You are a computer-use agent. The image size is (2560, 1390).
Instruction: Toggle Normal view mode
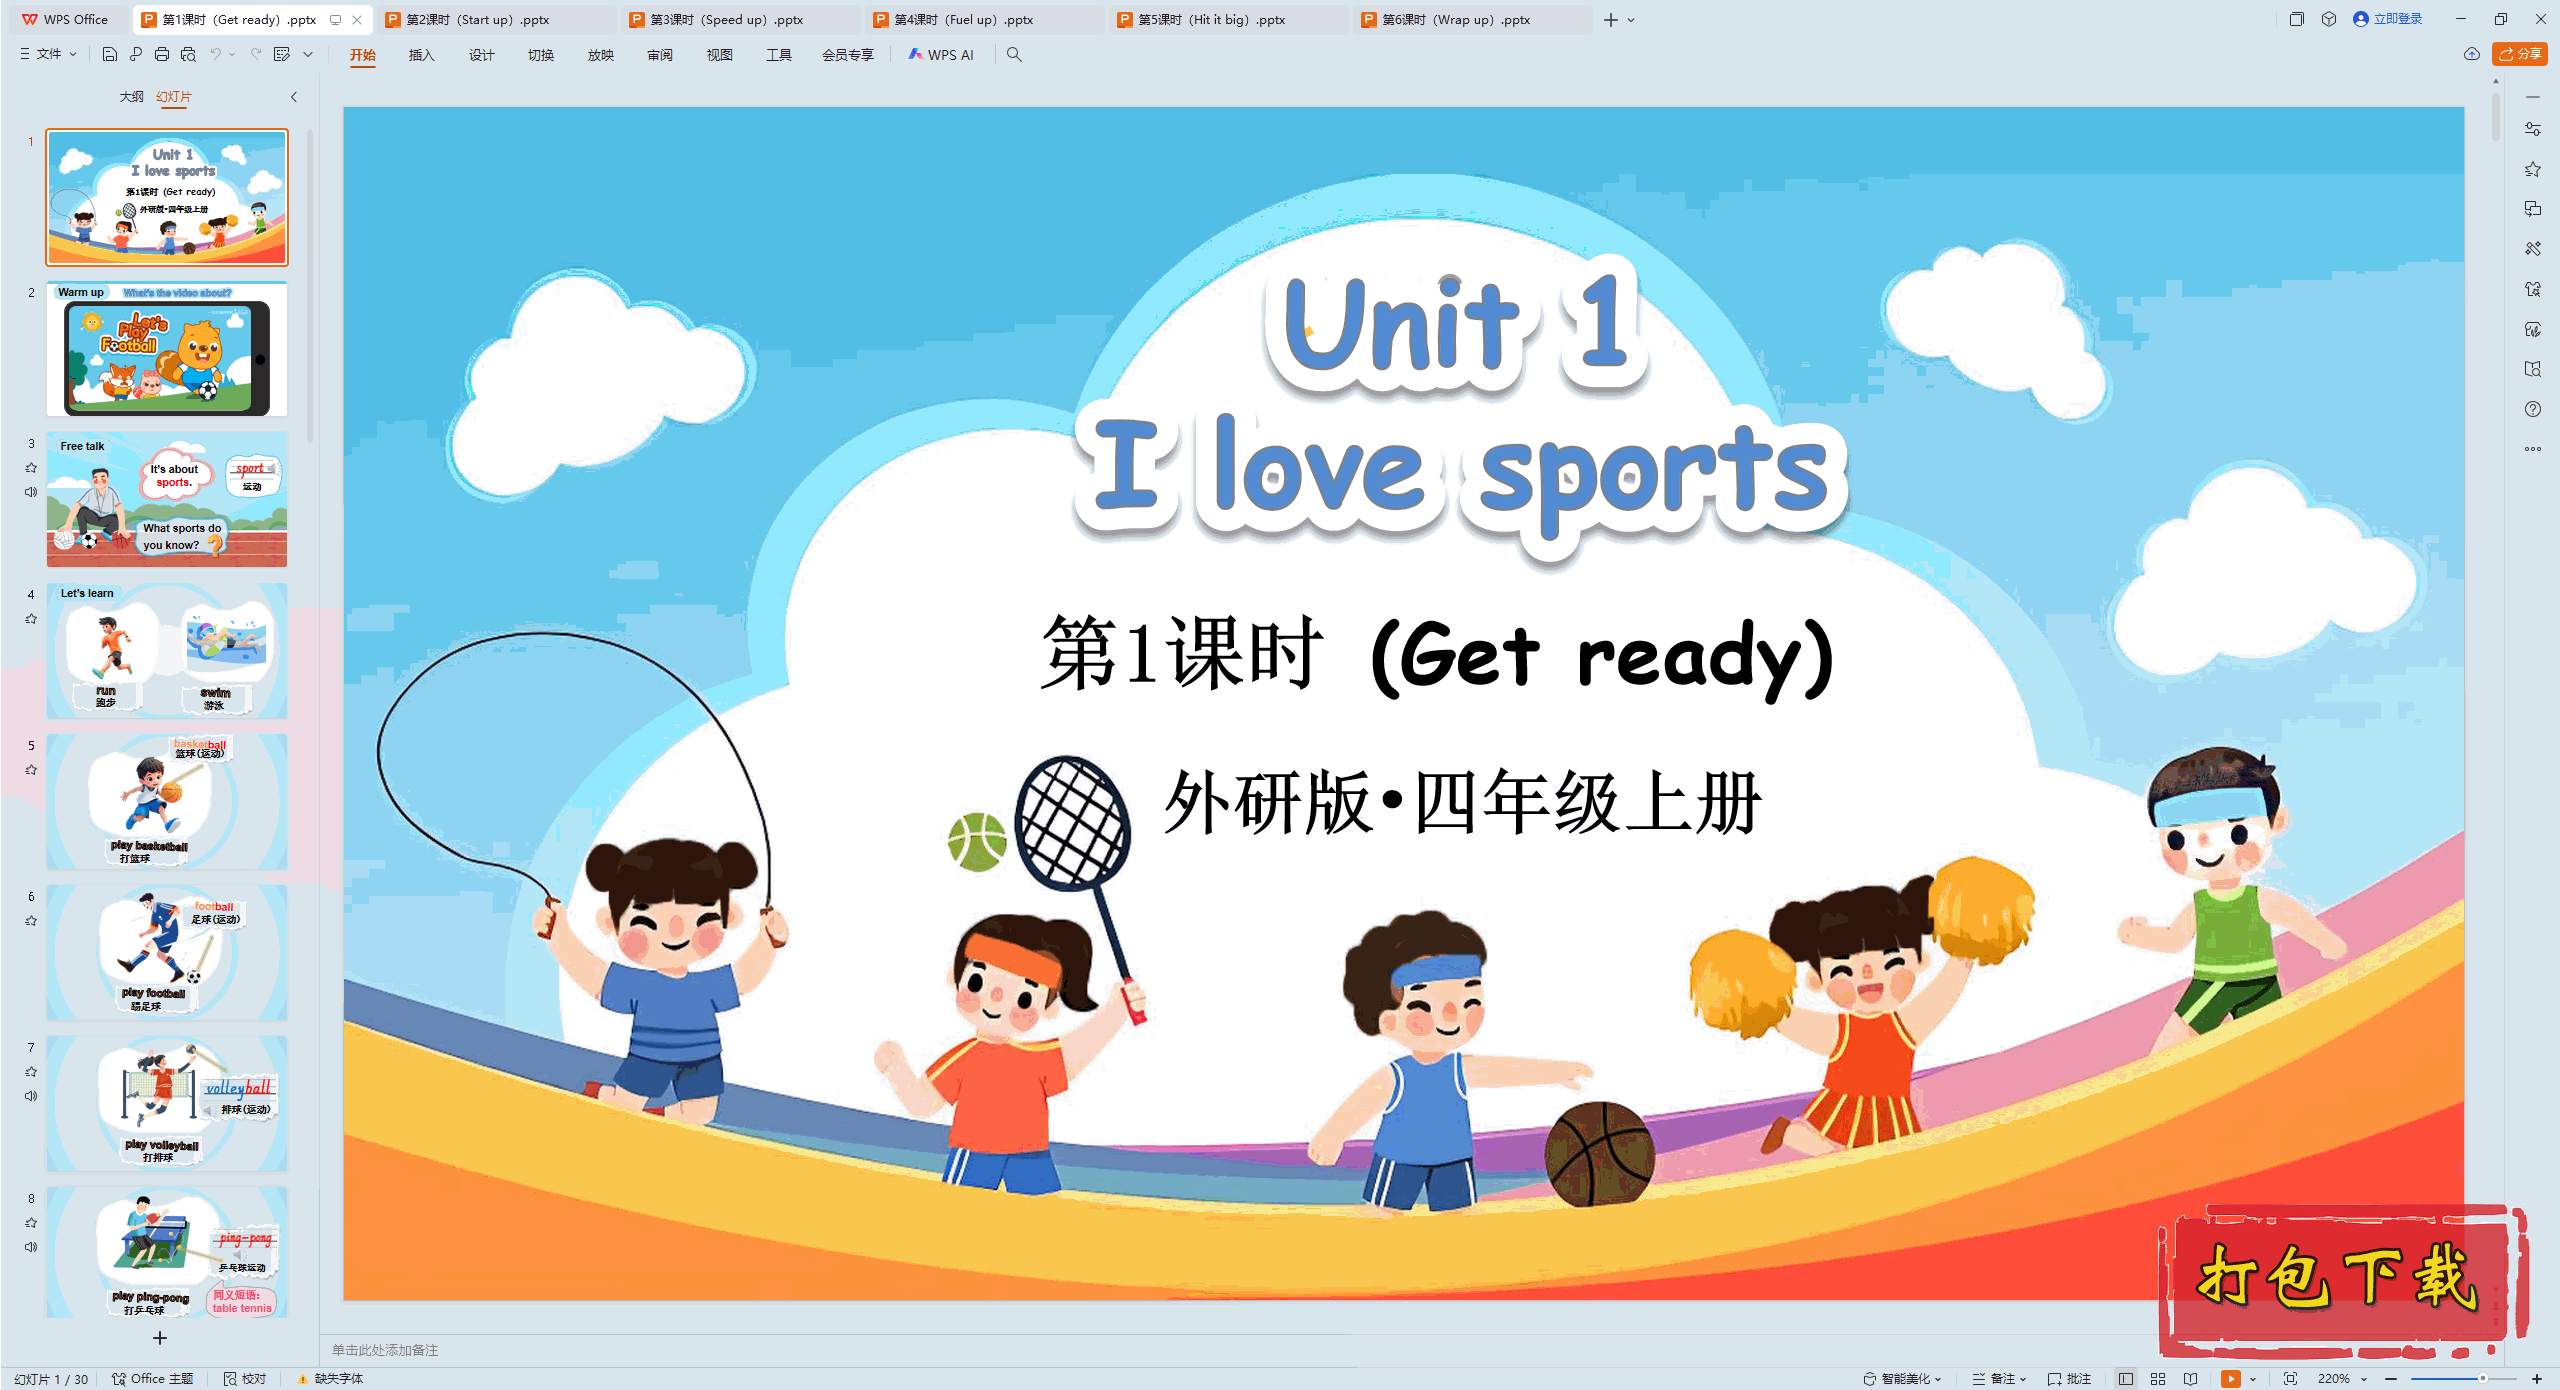coord(2126,1379)
